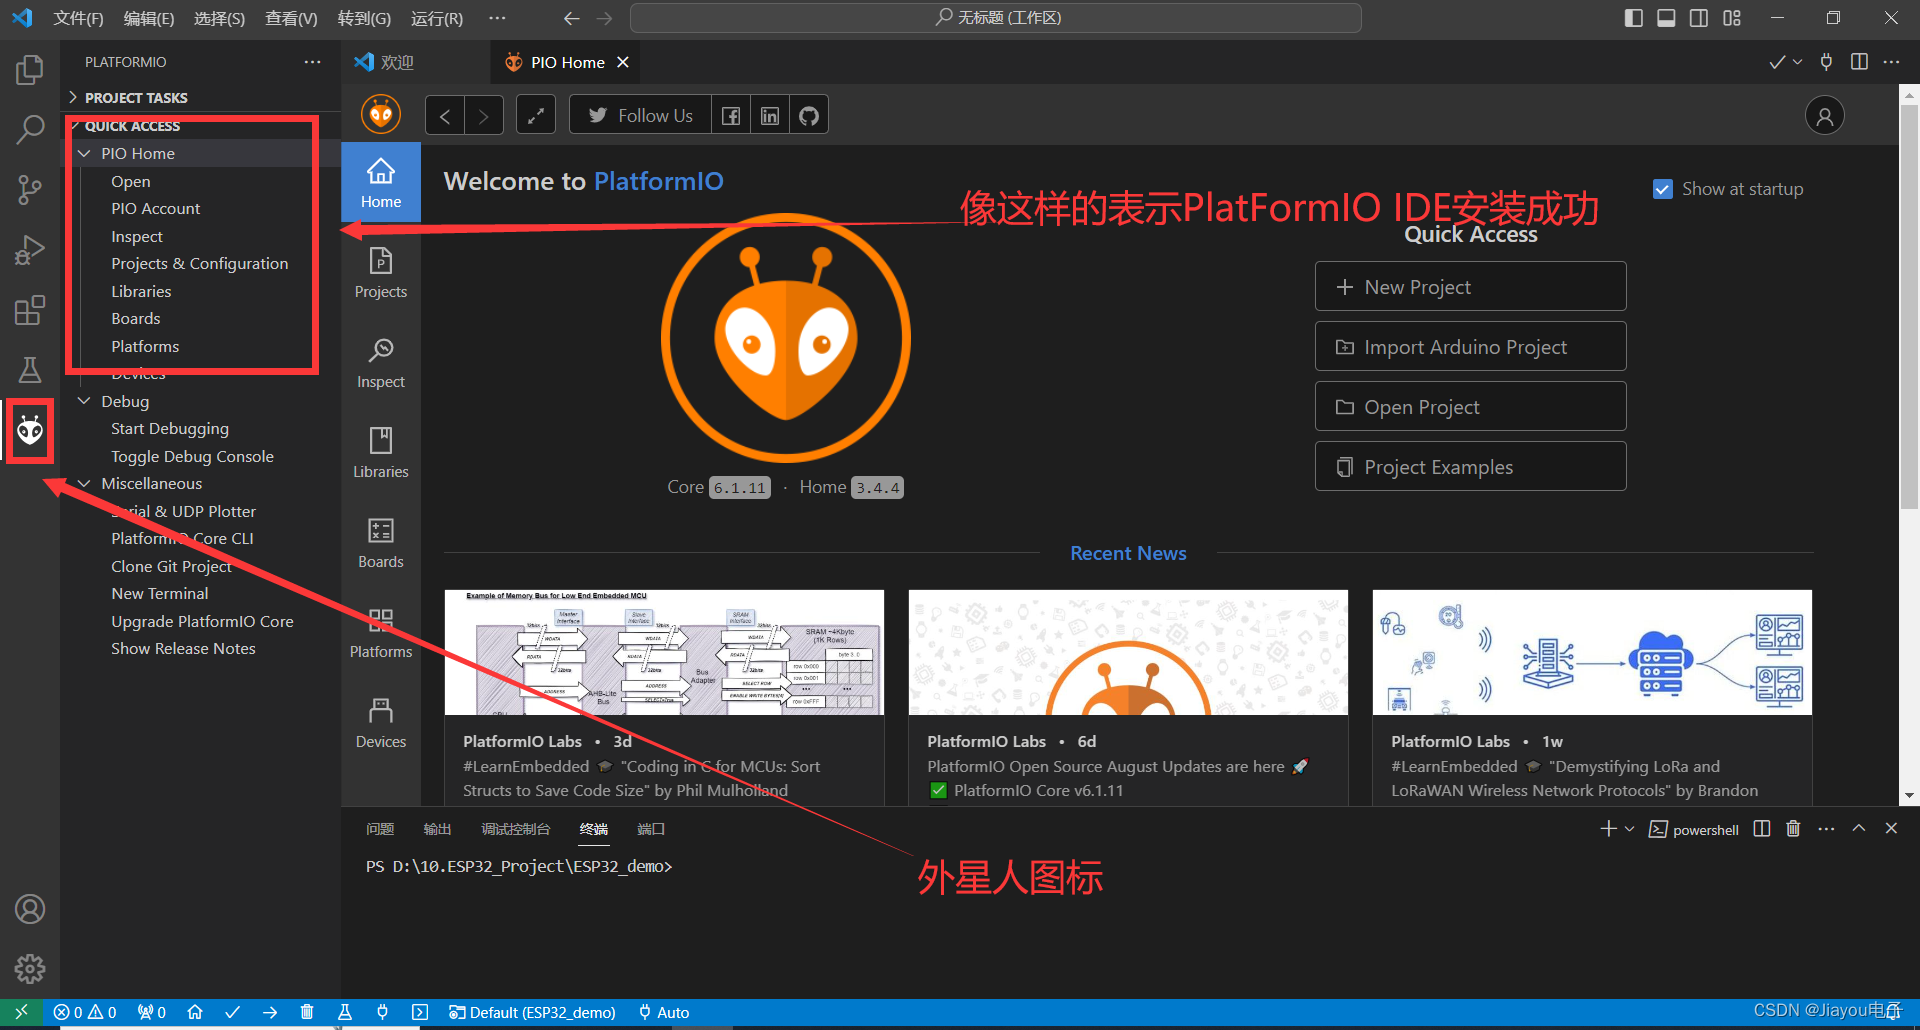Open the PlatformIO Facebook link icon
The image size is (1920, 1030).
pos(731,116)
